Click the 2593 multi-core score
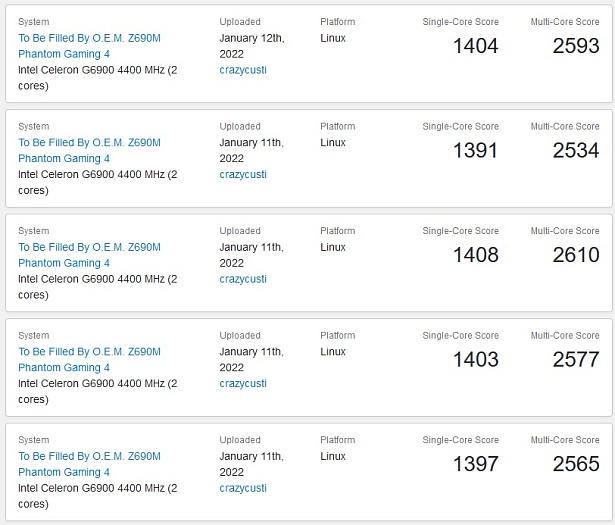The width and height of the screenshot is (615, 525). pos(576,46)
